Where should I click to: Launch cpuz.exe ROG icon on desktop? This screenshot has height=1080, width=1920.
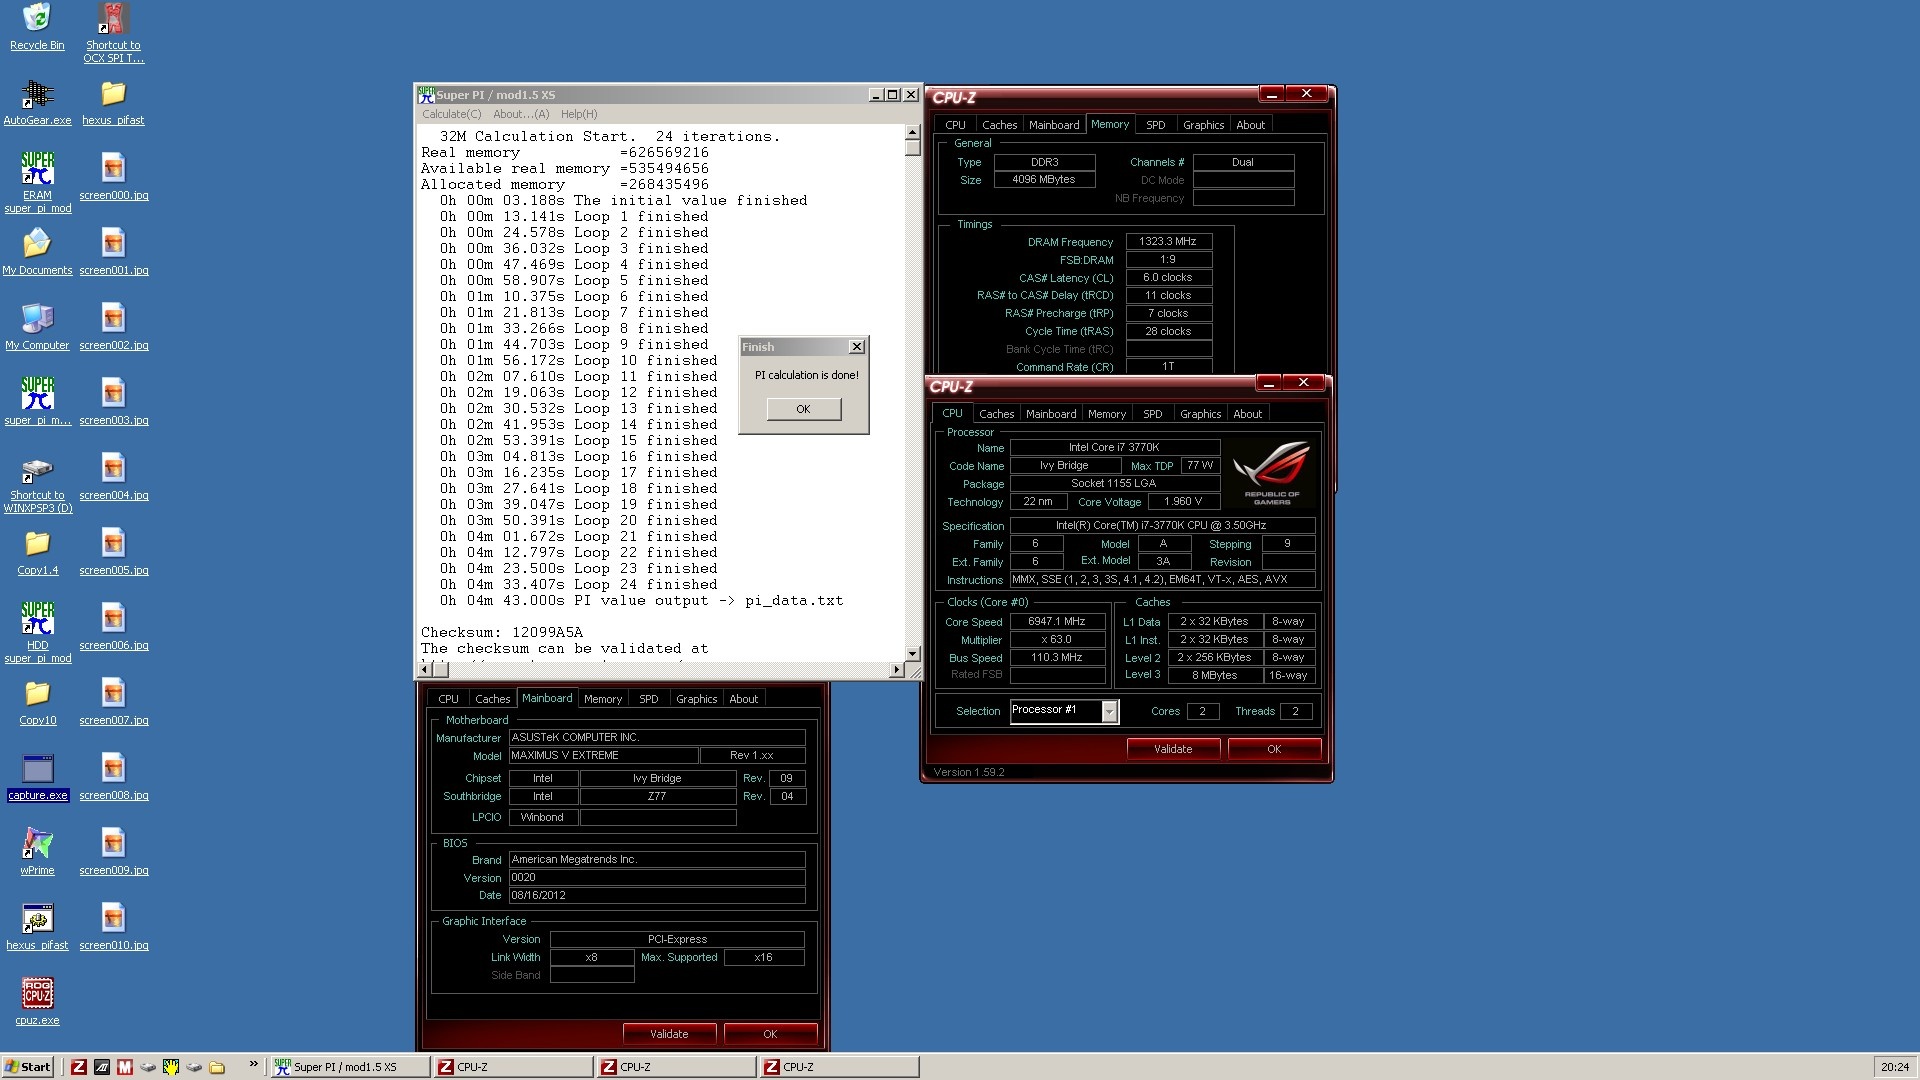[37, 994]
